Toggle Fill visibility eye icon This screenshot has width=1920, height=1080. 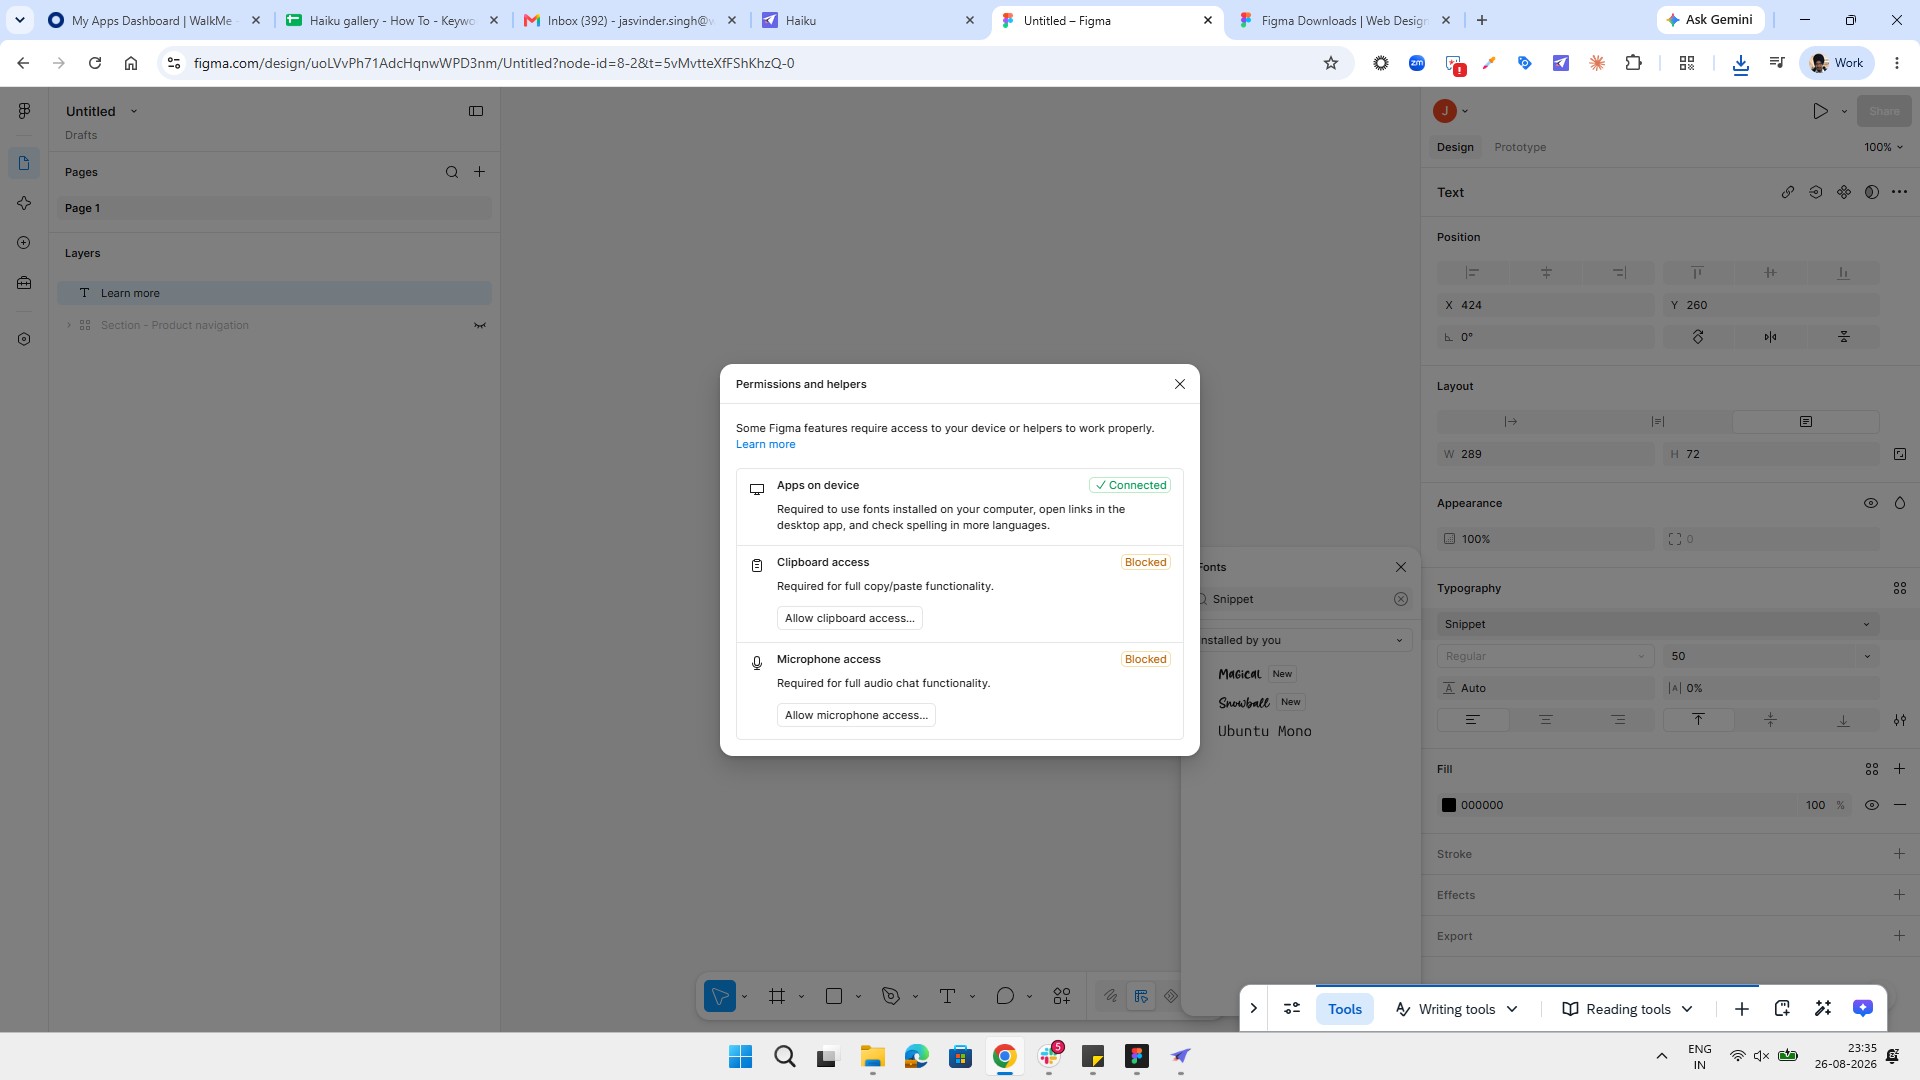point(1871,805)
